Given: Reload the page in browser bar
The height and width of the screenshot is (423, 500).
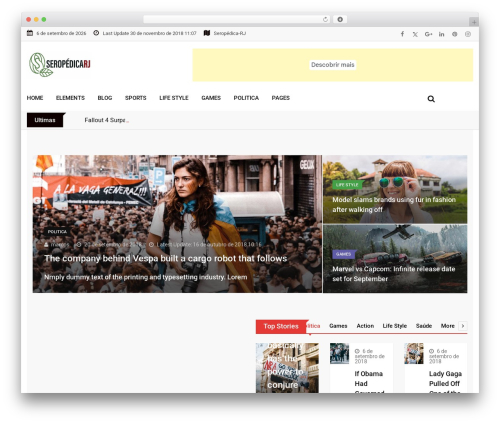Looking at the screenshot, I should click(x=325, y=19).
